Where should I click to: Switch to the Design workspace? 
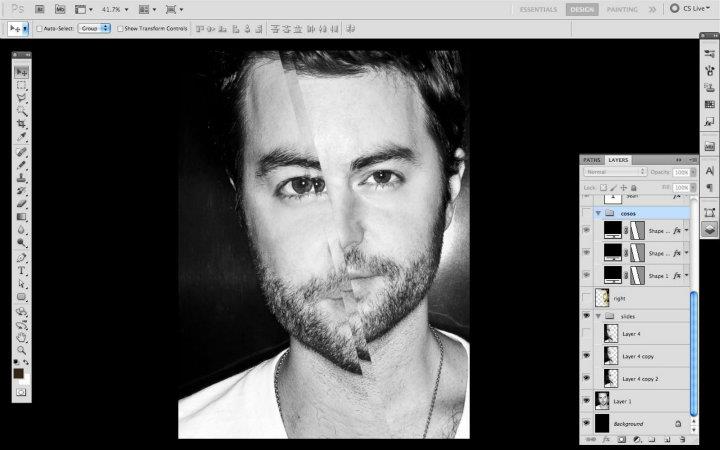(582, 9)
